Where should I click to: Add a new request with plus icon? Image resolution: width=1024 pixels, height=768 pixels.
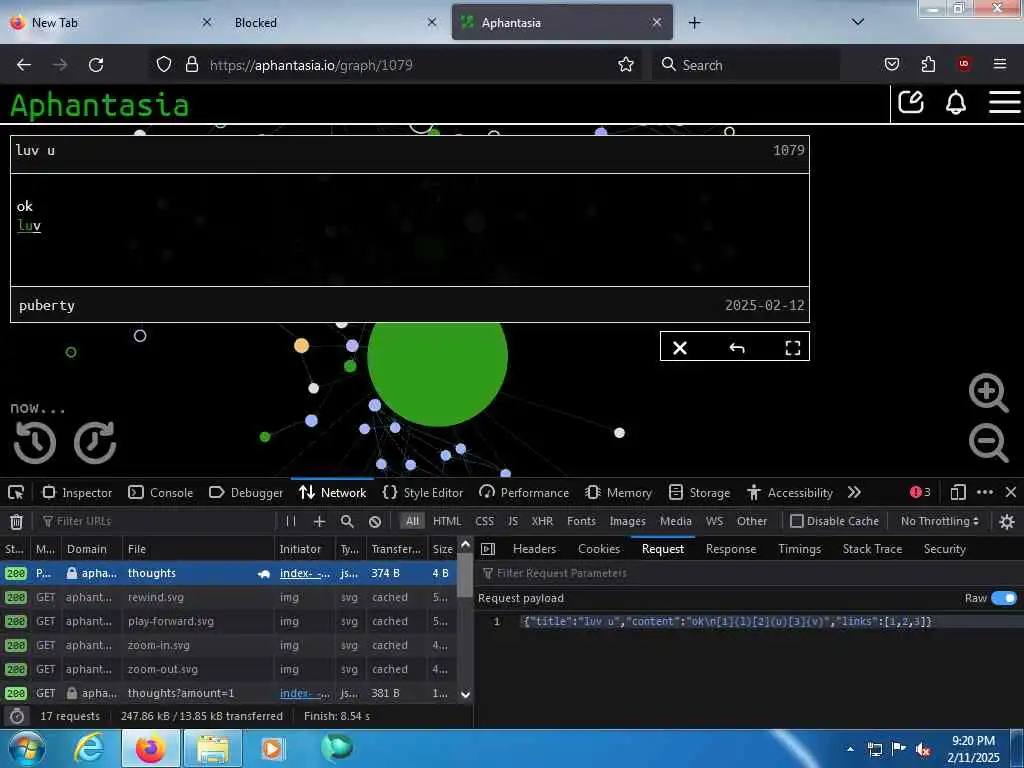pos(319,521)
